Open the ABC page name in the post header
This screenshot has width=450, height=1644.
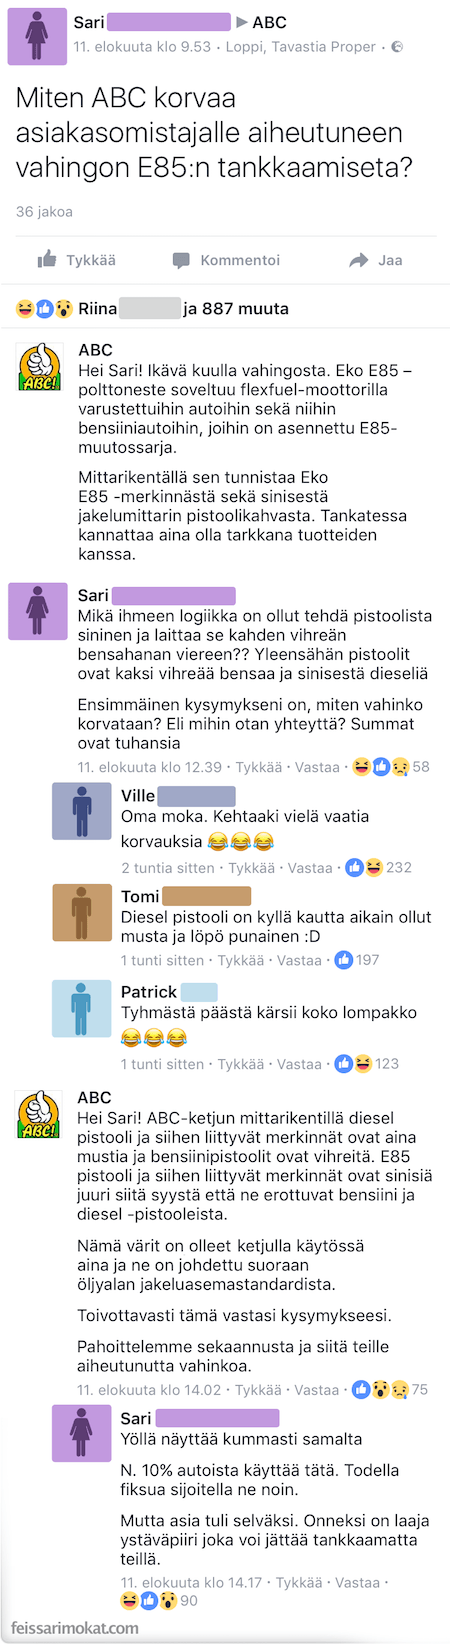pos(270,22)
